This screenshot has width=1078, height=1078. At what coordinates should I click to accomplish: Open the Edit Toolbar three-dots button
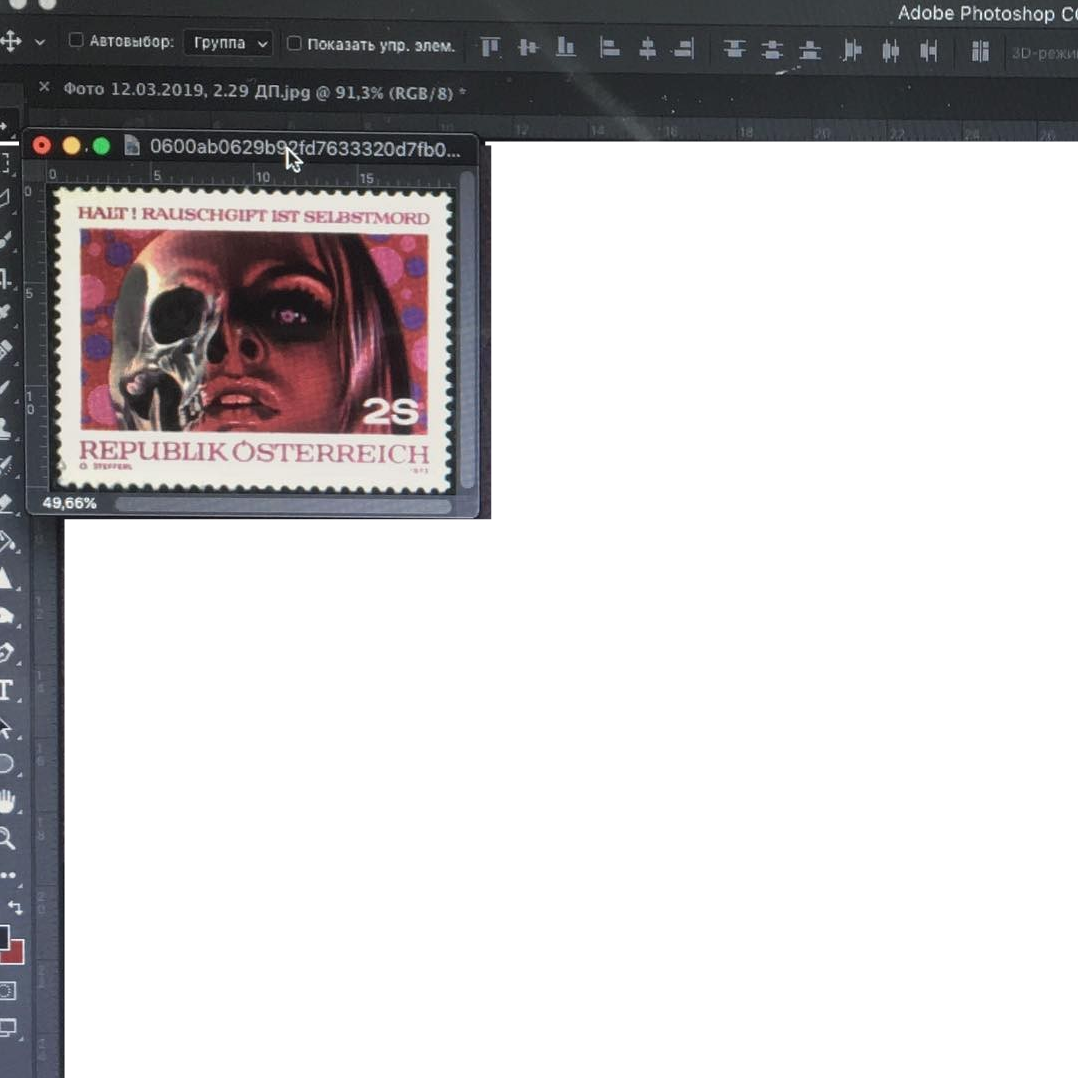8,875
